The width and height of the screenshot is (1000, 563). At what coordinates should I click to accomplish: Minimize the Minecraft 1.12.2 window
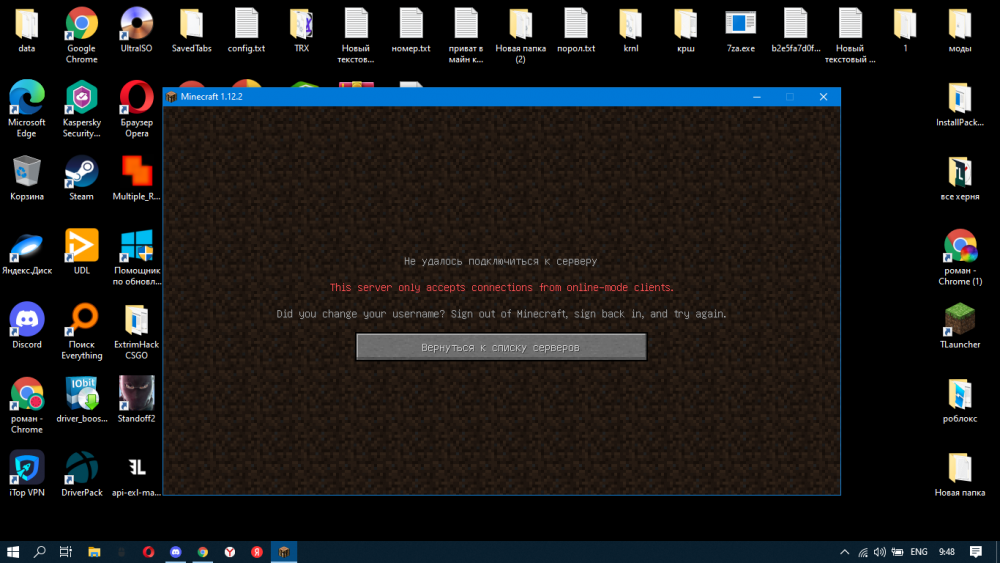[757, 97]
